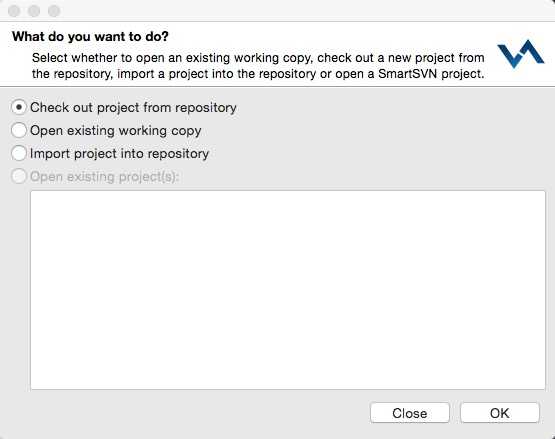Click the 'What do you want to do?' heading
The image size is (555, 439).
90,36
